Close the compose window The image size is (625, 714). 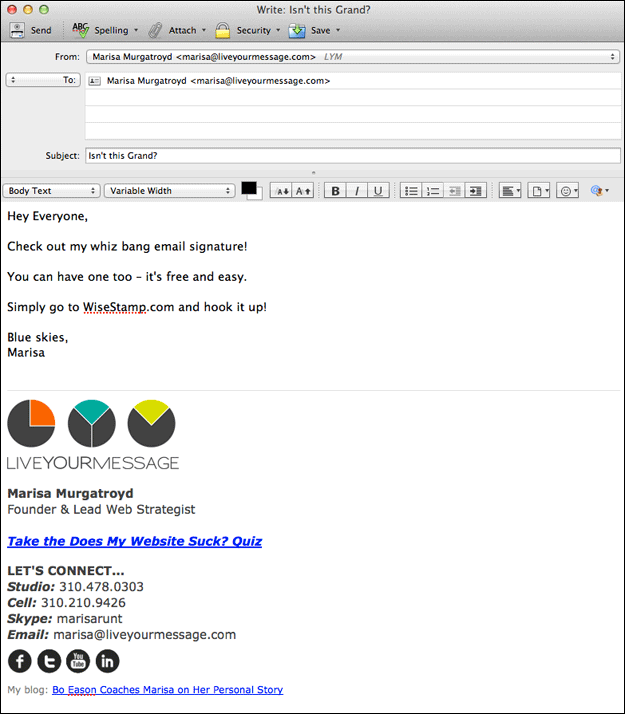pos(12,10)
